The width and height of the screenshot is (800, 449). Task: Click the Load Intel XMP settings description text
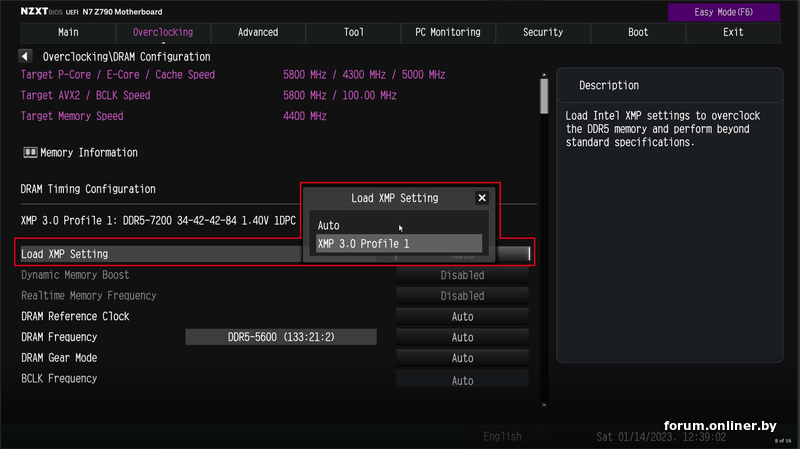point(663,129)
